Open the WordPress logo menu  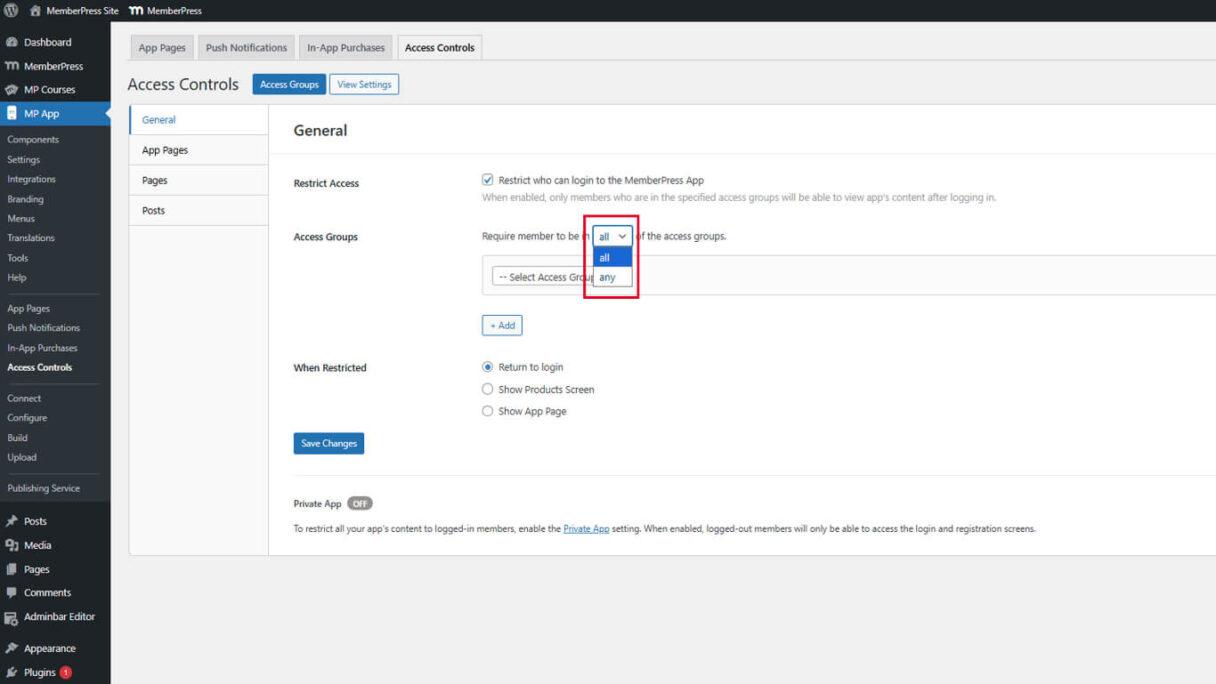click(11, 10)
